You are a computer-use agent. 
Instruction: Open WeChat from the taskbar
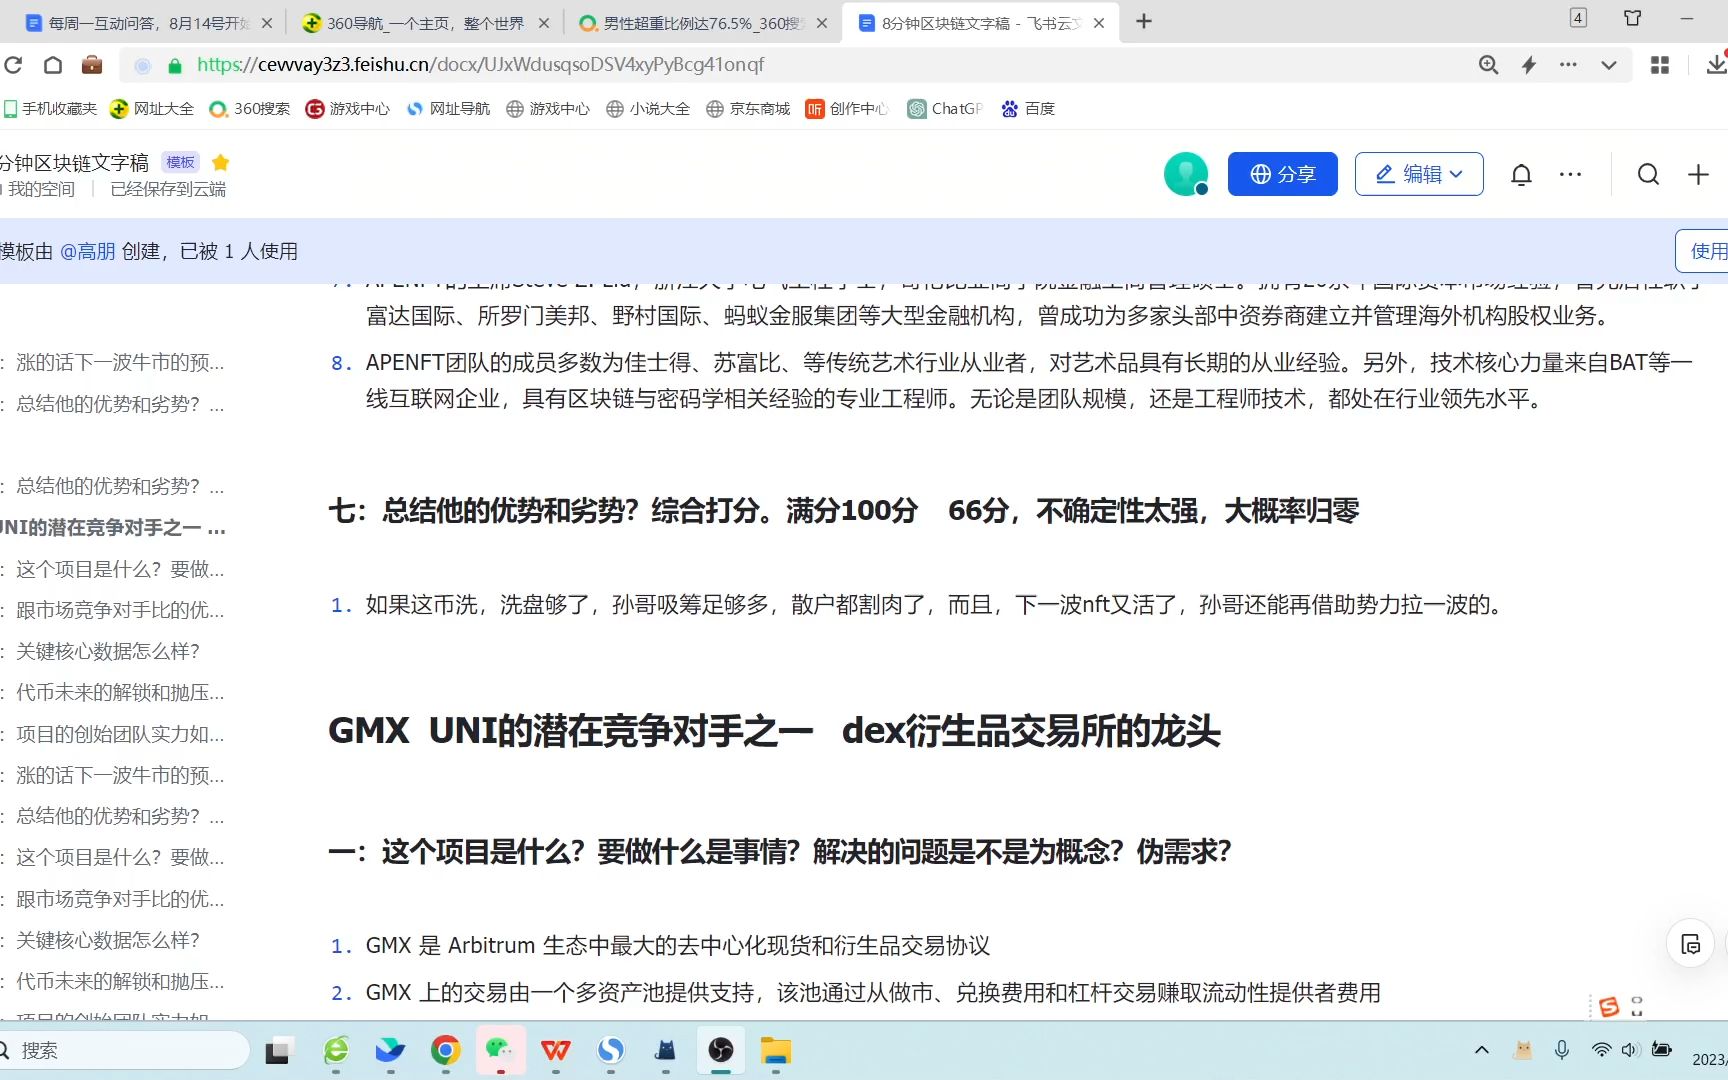click(500, 1050)
